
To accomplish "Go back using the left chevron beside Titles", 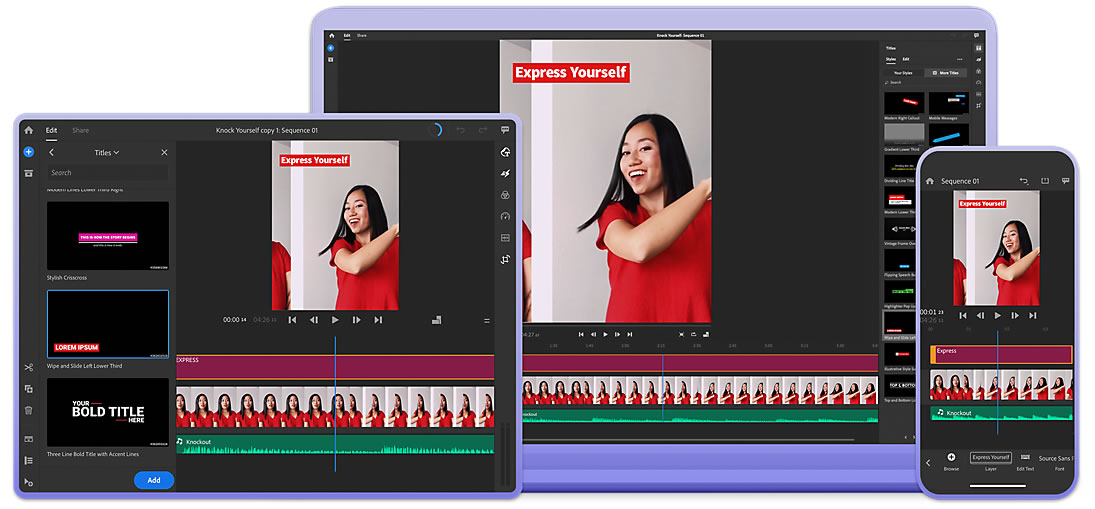I will pos(52,153).
